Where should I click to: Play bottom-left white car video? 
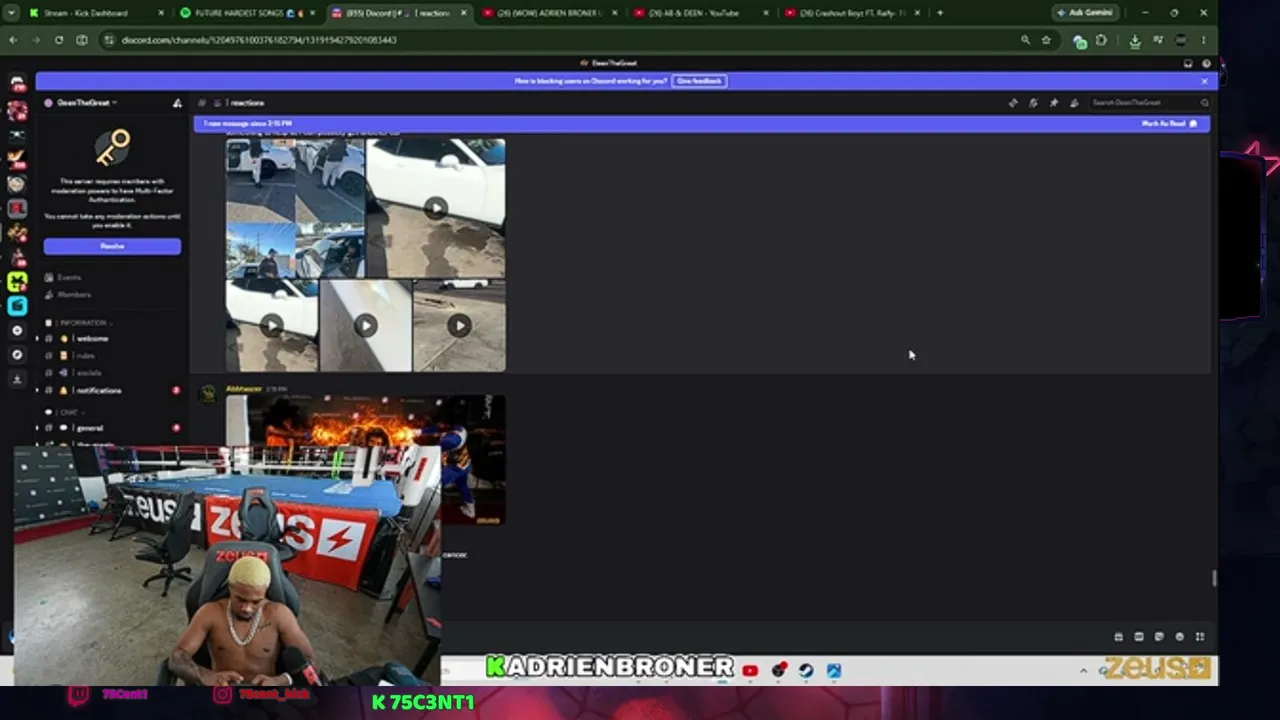click(271, 326)
